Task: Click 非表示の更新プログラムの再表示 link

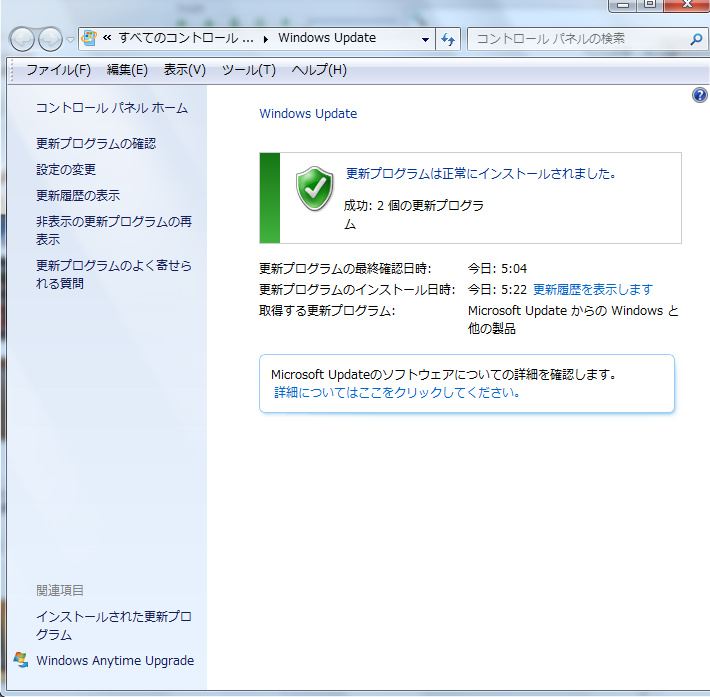Action: click(114, 230)
